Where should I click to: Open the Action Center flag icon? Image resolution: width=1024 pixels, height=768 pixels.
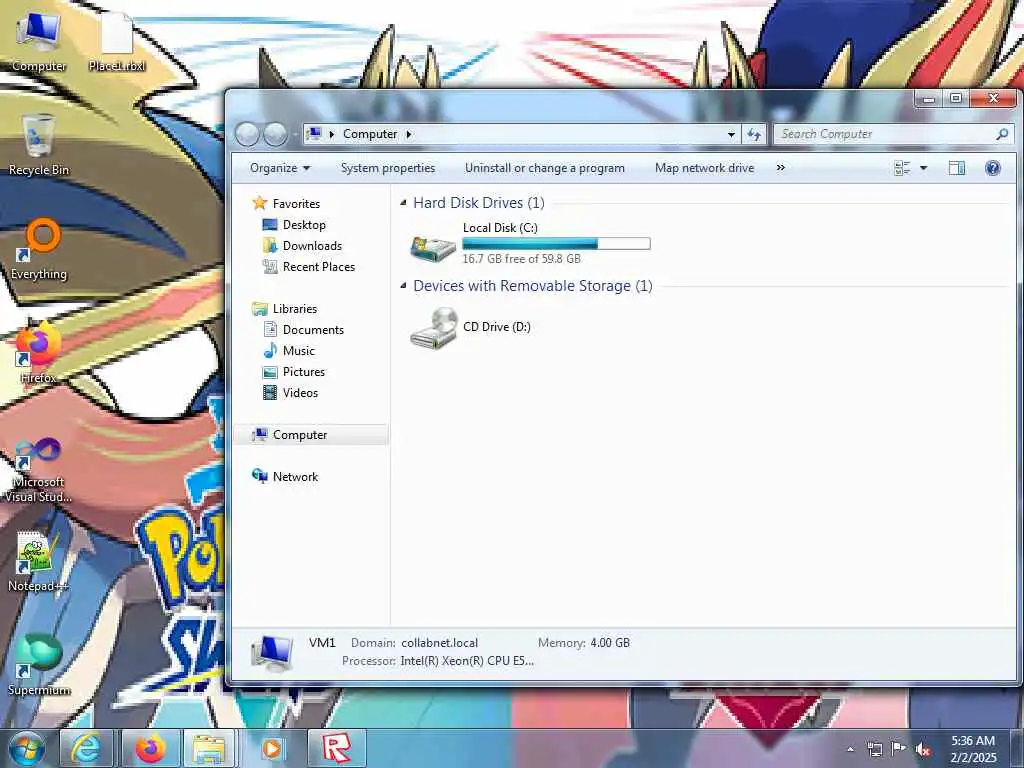(899, 749)
